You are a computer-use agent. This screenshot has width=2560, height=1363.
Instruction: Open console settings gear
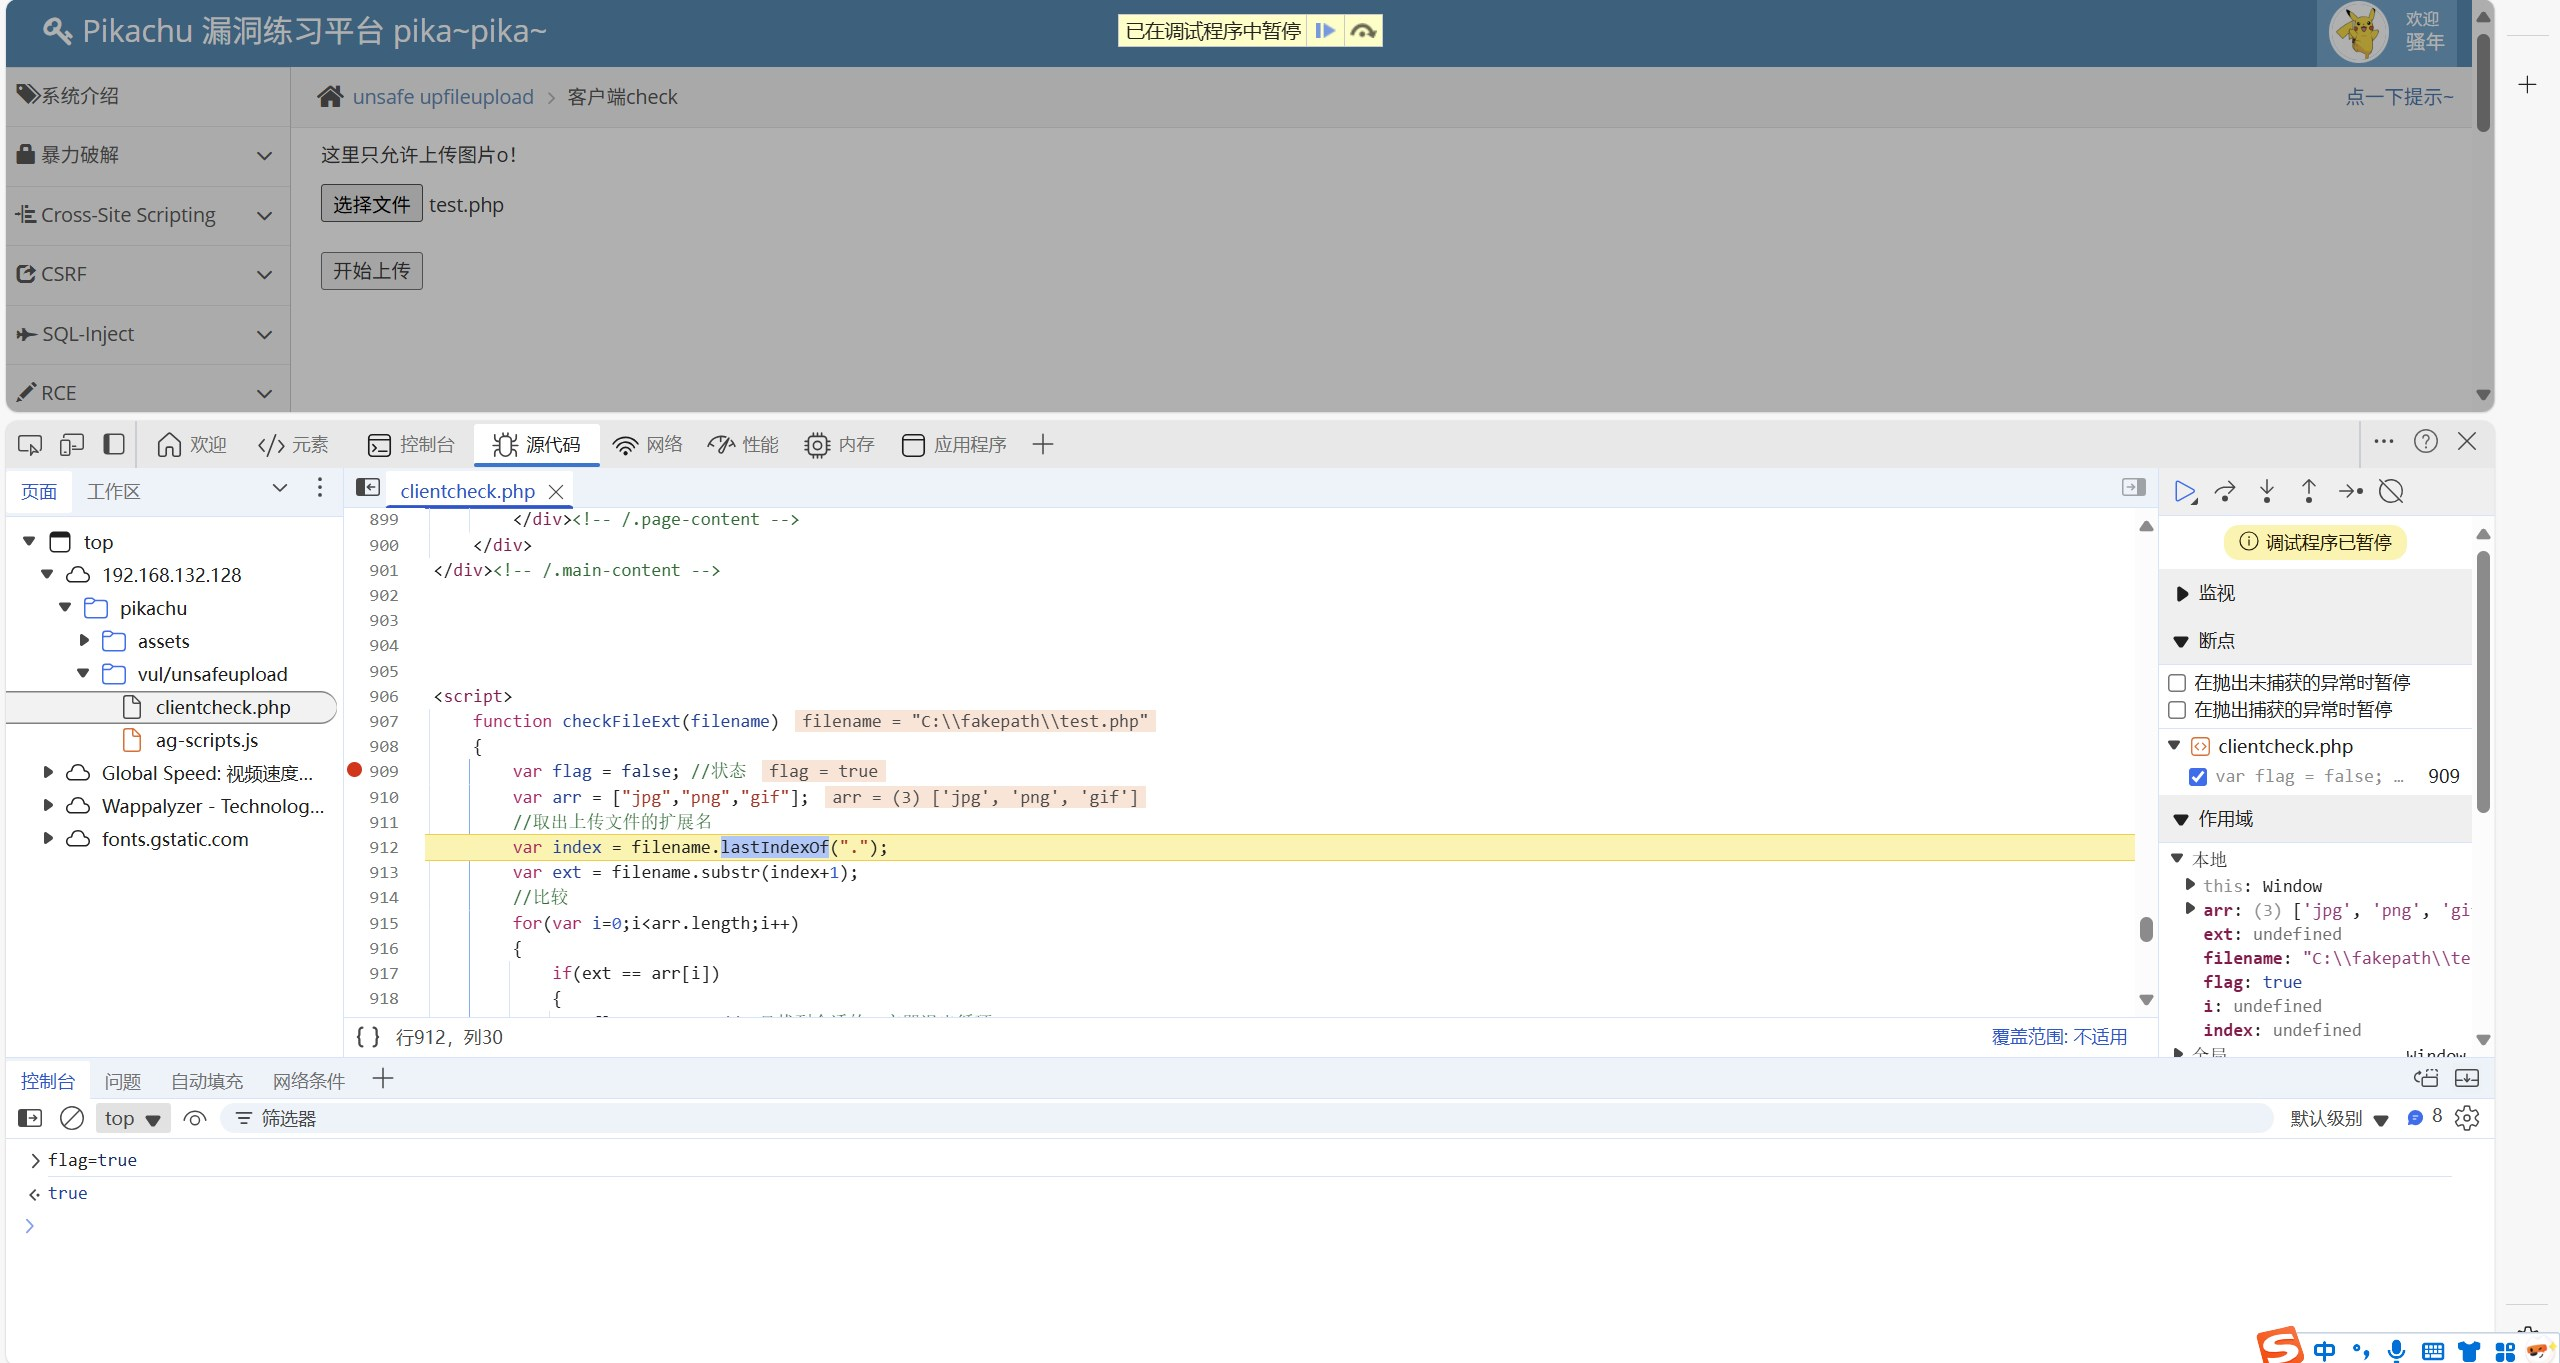pyautogui.click(x=2467, y=1118)
